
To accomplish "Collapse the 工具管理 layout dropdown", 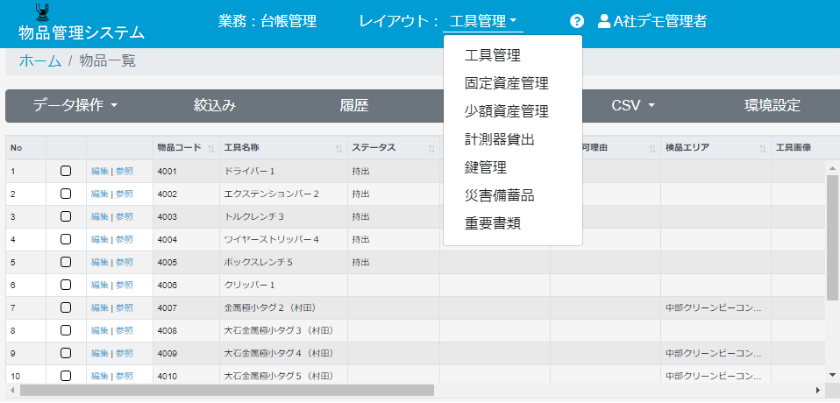I will (483, 21).
